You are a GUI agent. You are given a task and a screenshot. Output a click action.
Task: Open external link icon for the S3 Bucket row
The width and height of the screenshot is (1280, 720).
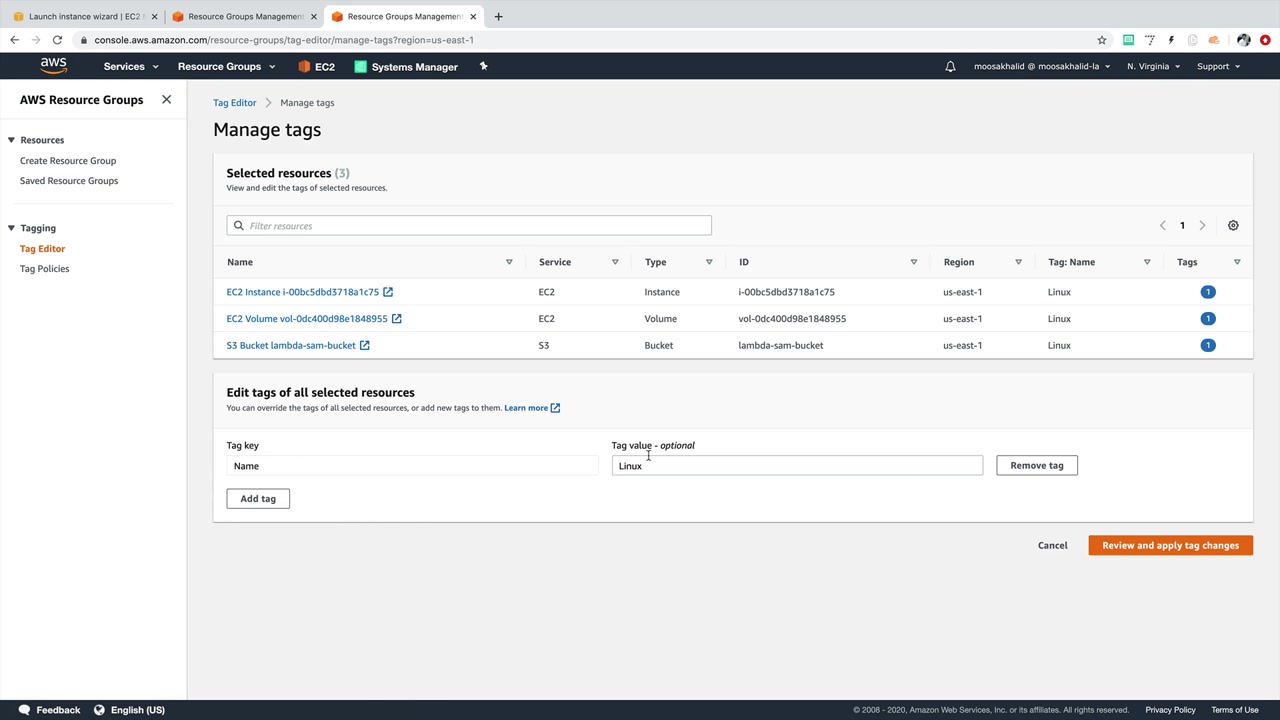[x=365, y=345]
